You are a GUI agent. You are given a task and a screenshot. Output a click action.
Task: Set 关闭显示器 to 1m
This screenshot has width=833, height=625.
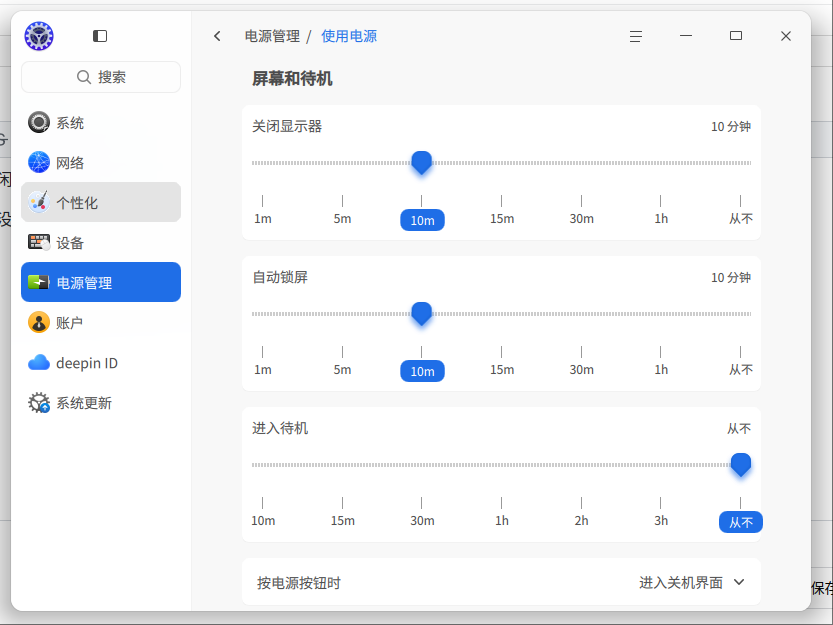pyautogui.click(x=263, y=218)
